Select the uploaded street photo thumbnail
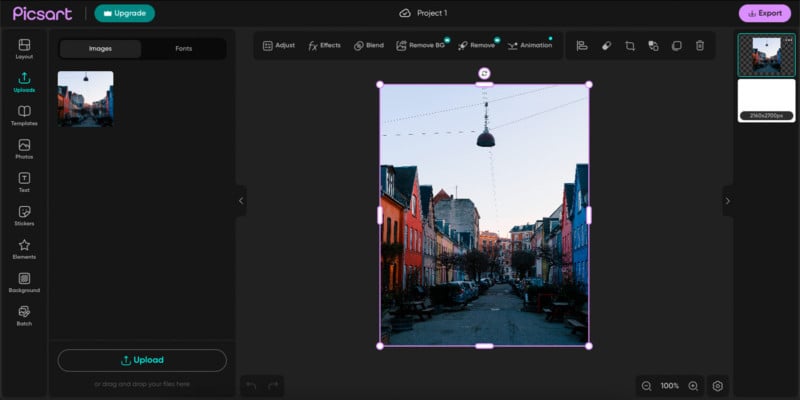 click(85, 98)
